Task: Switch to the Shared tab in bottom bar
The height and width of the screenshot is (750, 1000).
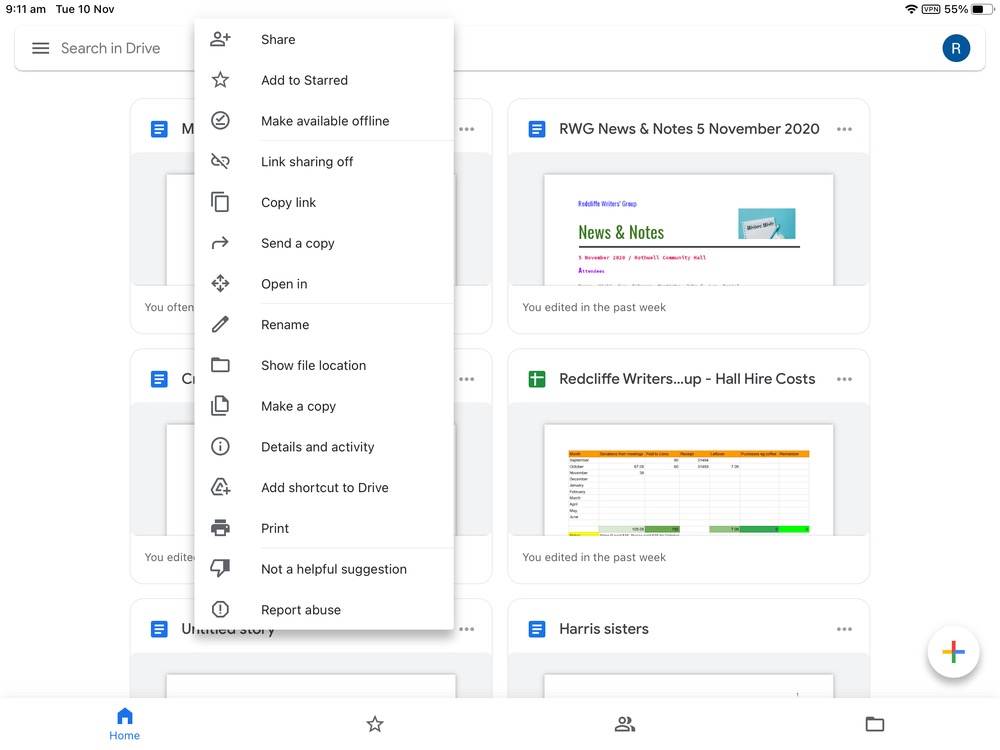Action: tap(625, 724)
